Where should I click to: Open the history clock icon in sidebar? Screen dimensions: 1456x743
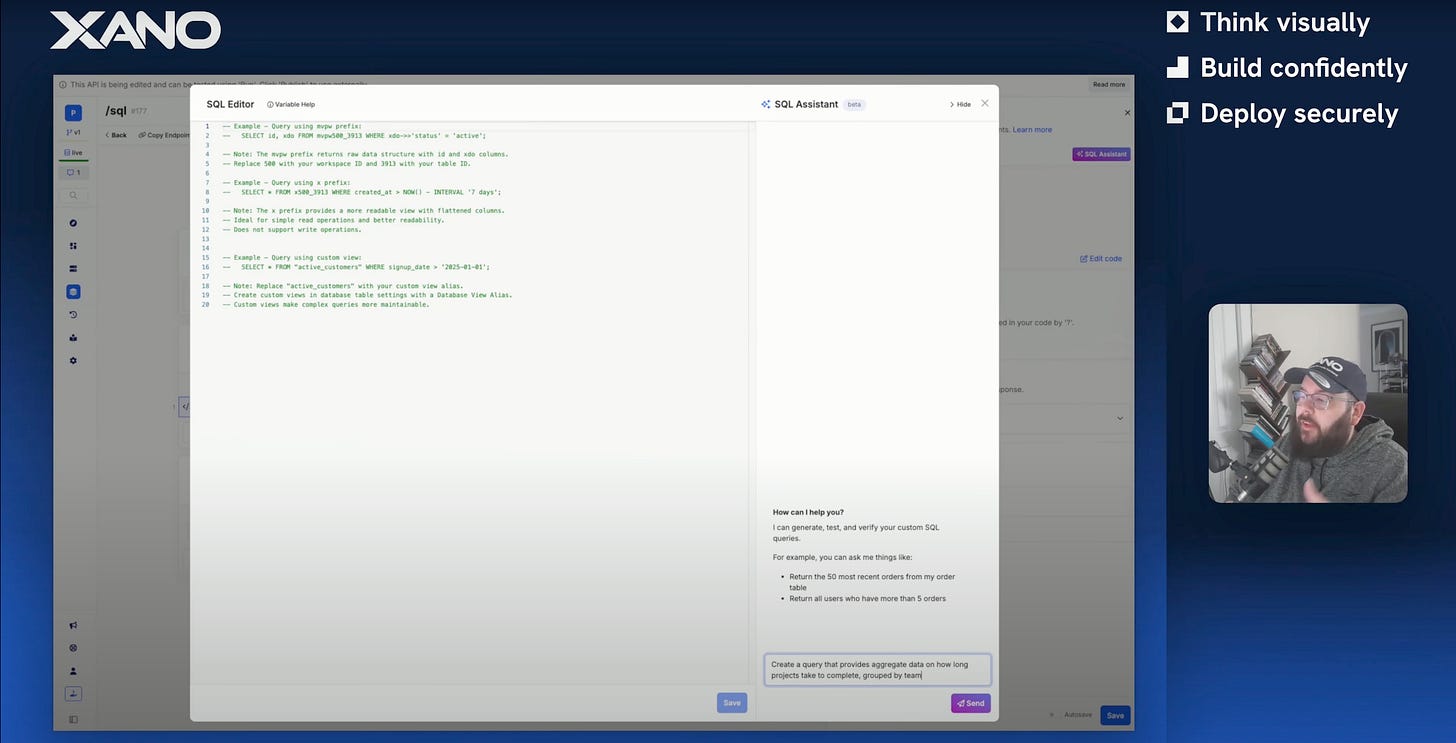tap(73, 315)
